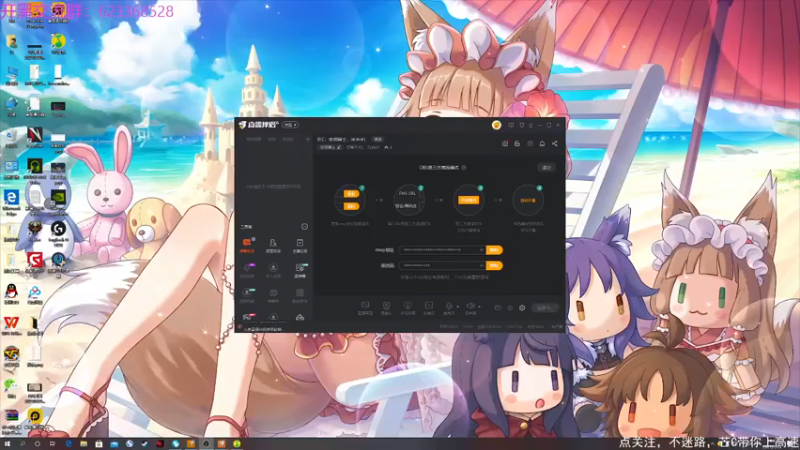800x450 pixels.
Task: Expand the speaker options arrow
Action: 479,307
